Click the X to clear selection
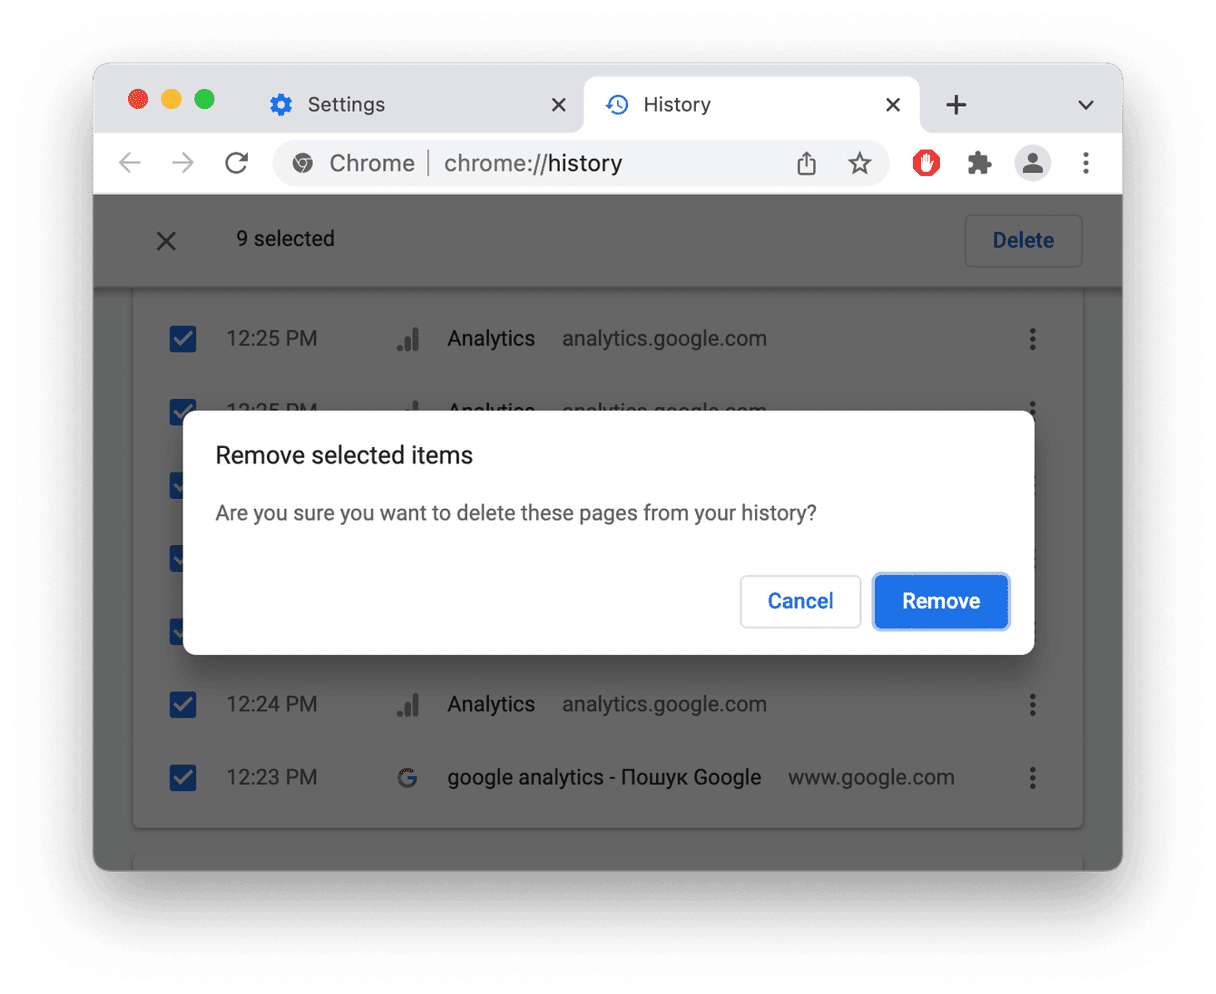This screenshot has height=994, width=1216. pyautogui.click(x=166, y=240)
